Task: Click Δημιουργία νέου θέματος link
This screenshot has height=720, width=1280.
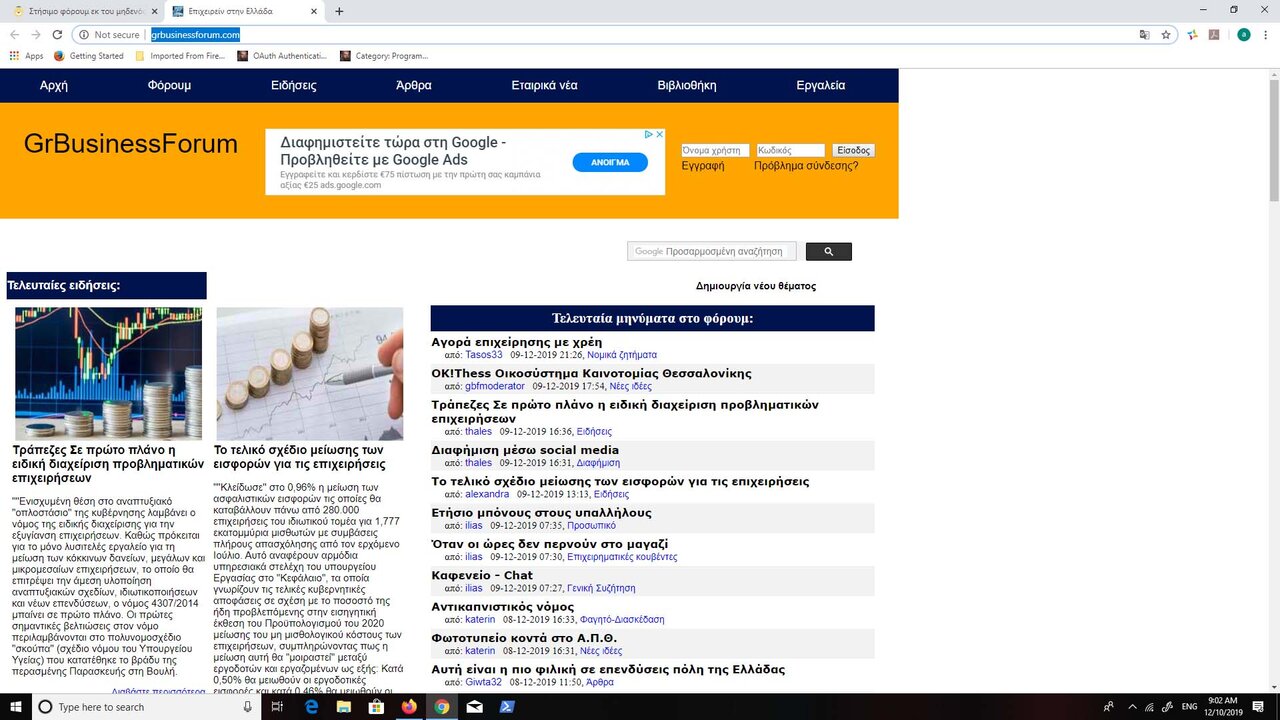Action: (756, 286)
